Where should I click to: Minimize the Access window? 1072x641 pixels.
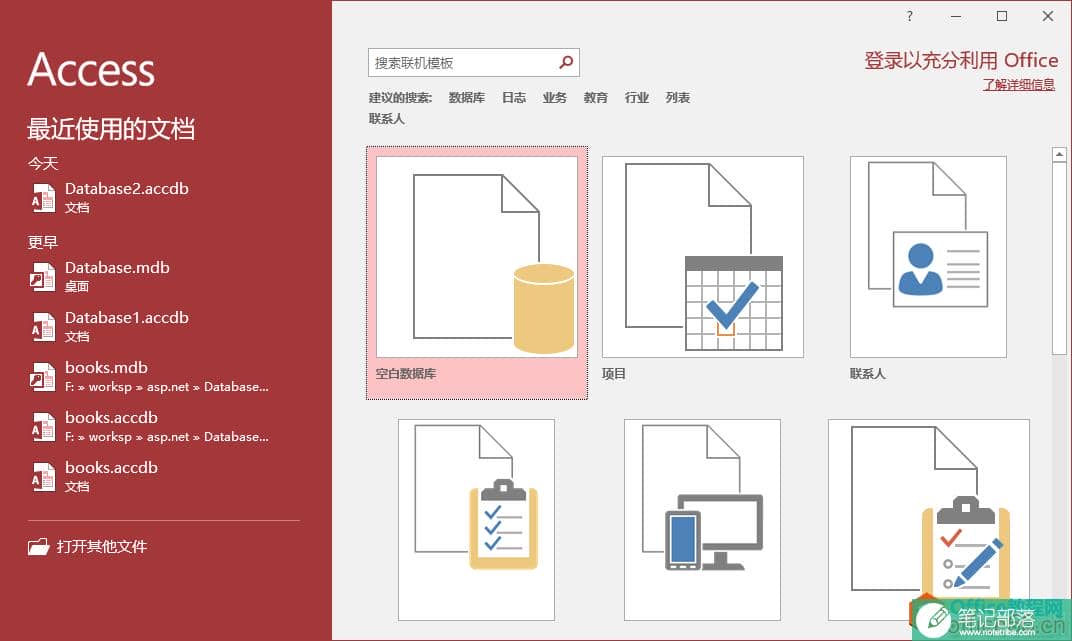pyautogui.click(x=956, y=16)
